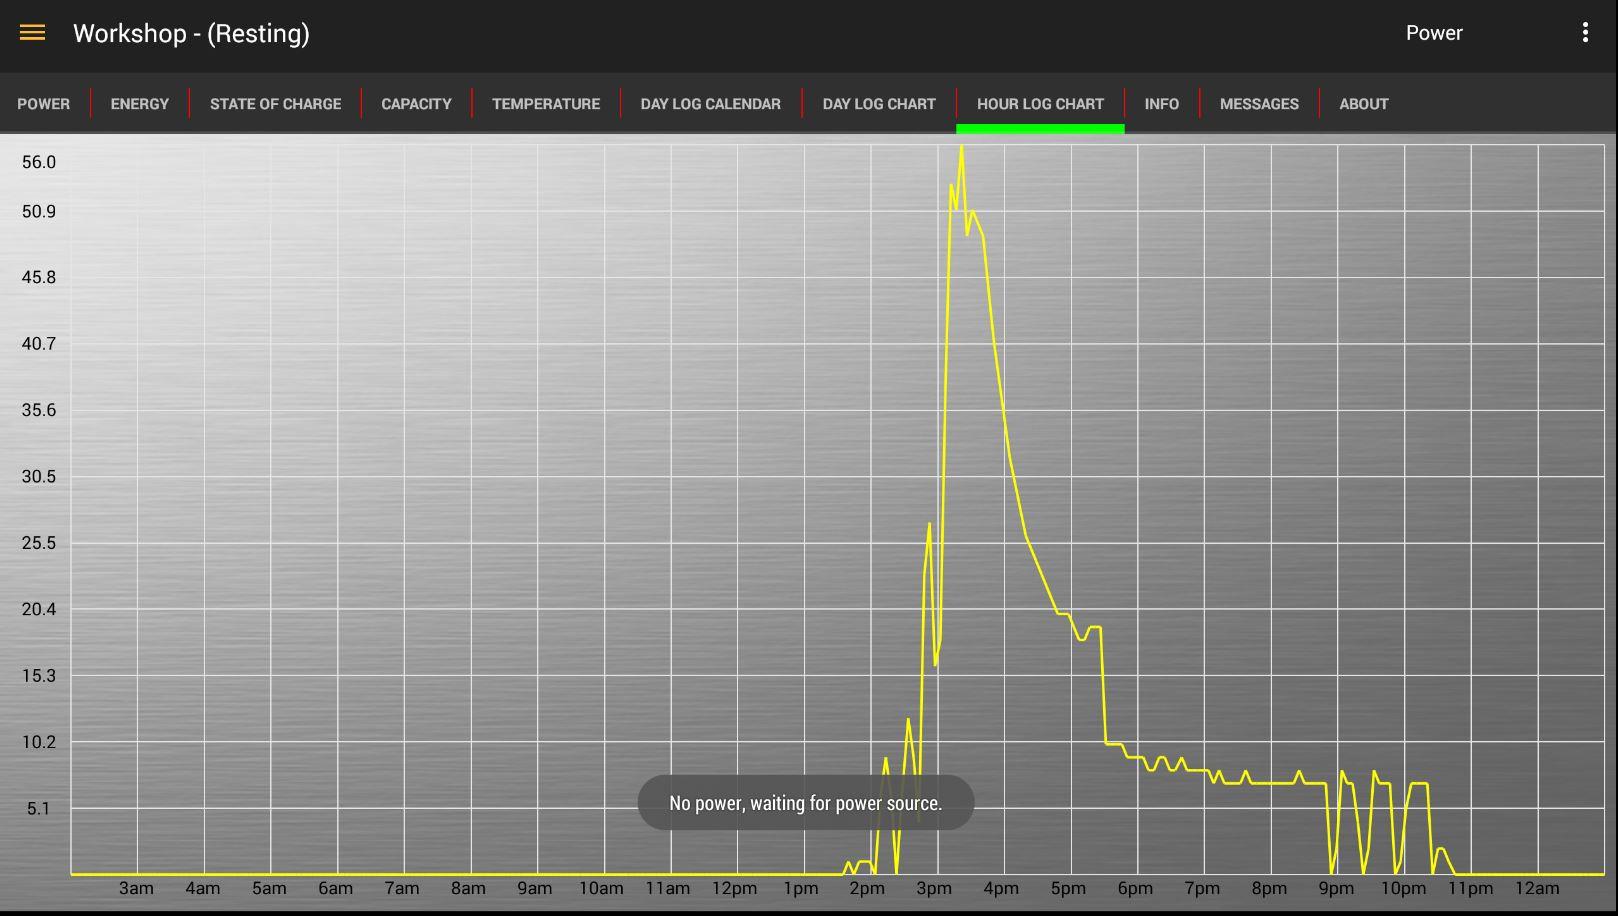Go to the Day Log Chart tab
The height and width of the screenshot is (916, 1618).
point(879,104)
